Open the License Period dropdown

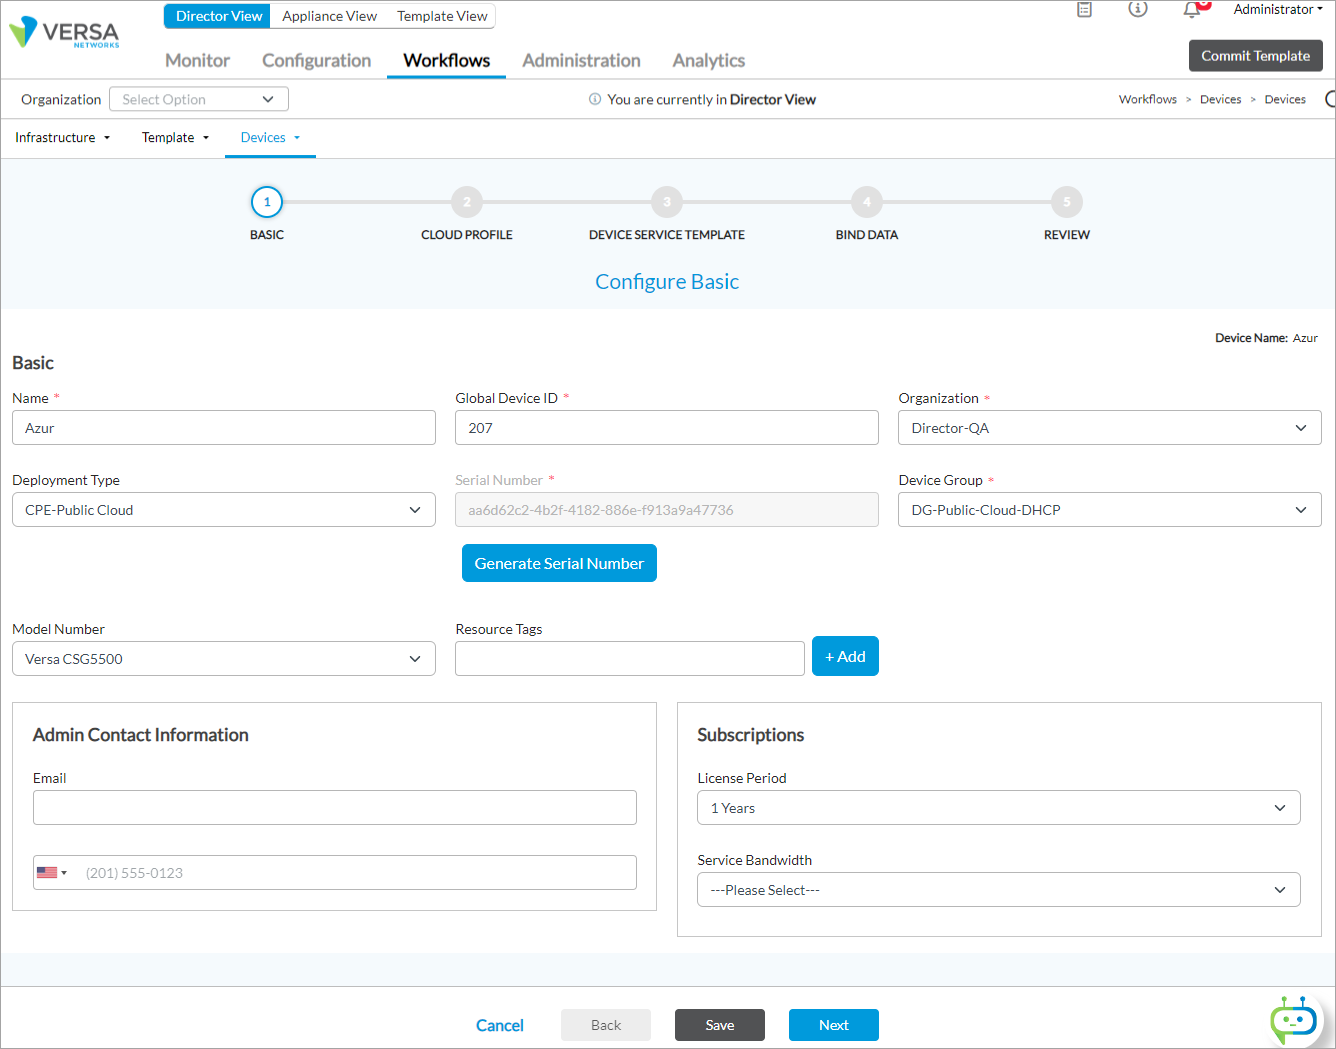998,808
